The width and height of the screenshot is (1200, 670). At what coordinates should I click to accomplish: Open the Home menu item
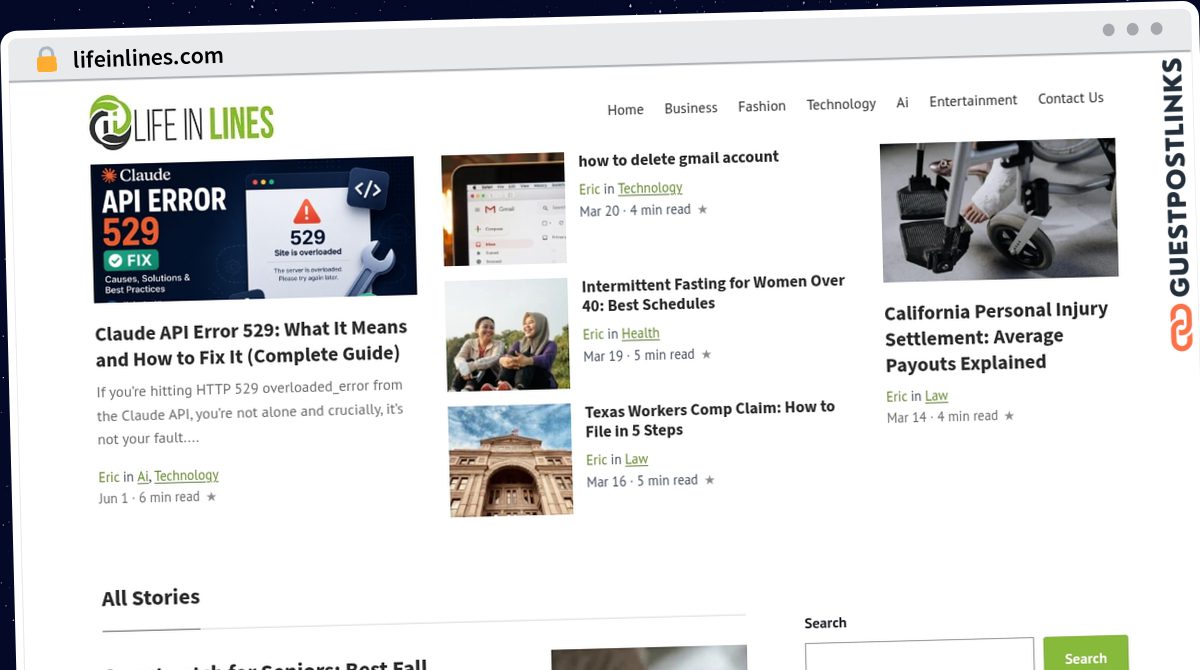[625, 110]
